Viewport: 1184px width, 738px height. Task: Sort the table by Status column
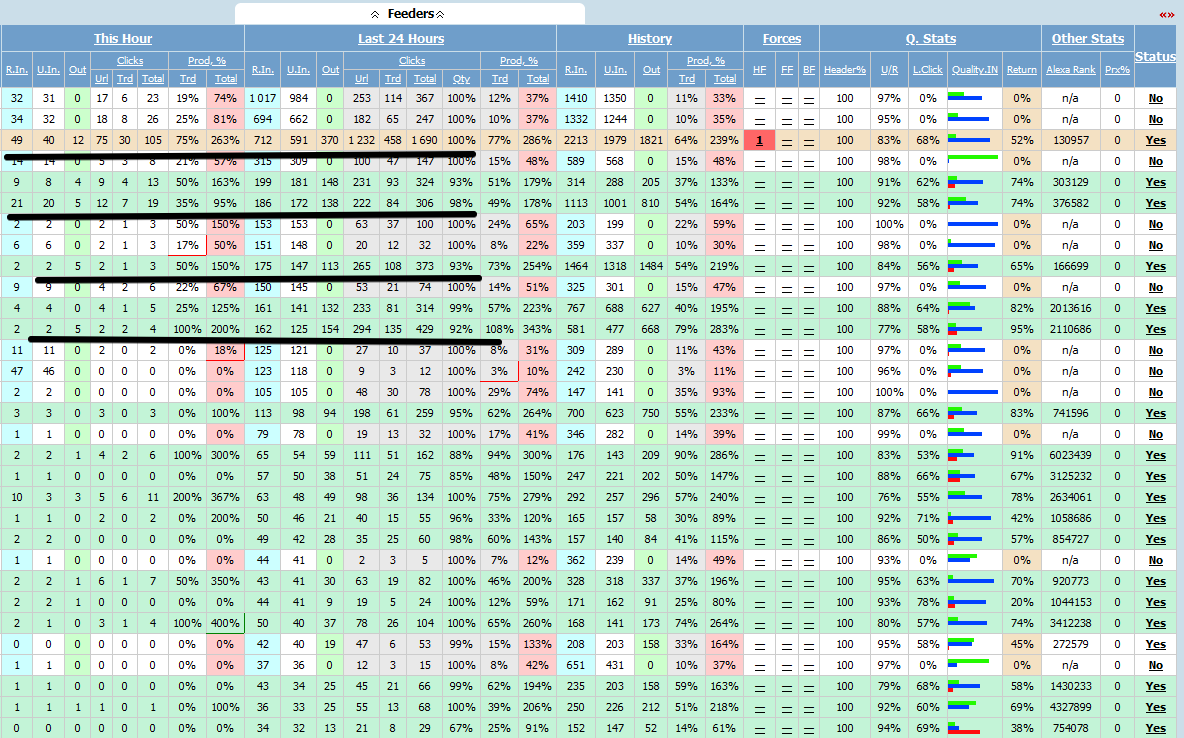(1155, 57)
